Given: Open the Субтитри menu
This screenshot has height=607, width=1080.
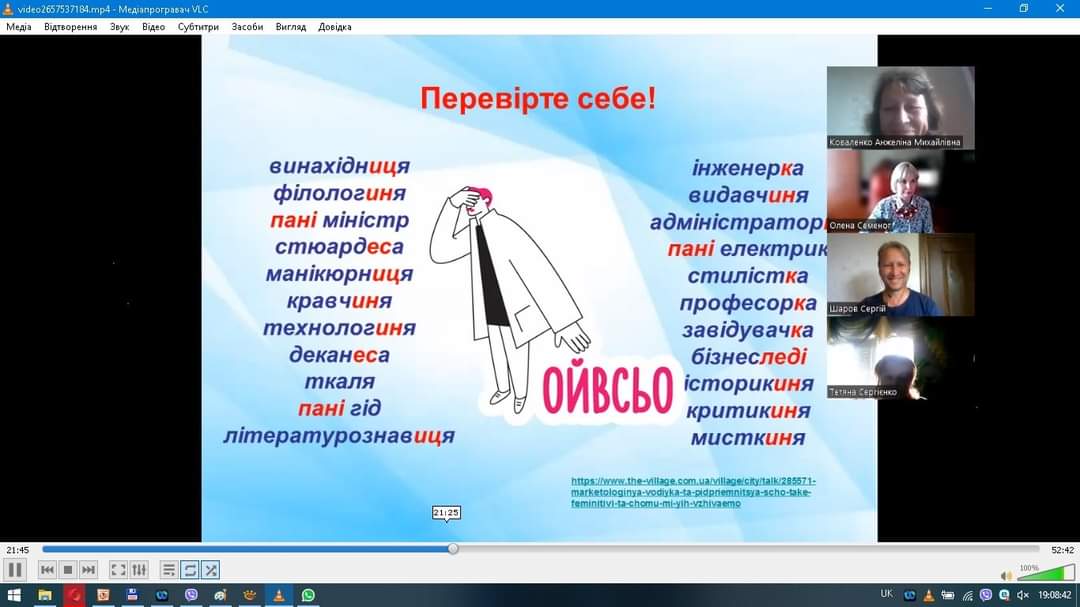Looking at the screenshot, I should pyautogui.click(x=198, y=27).
